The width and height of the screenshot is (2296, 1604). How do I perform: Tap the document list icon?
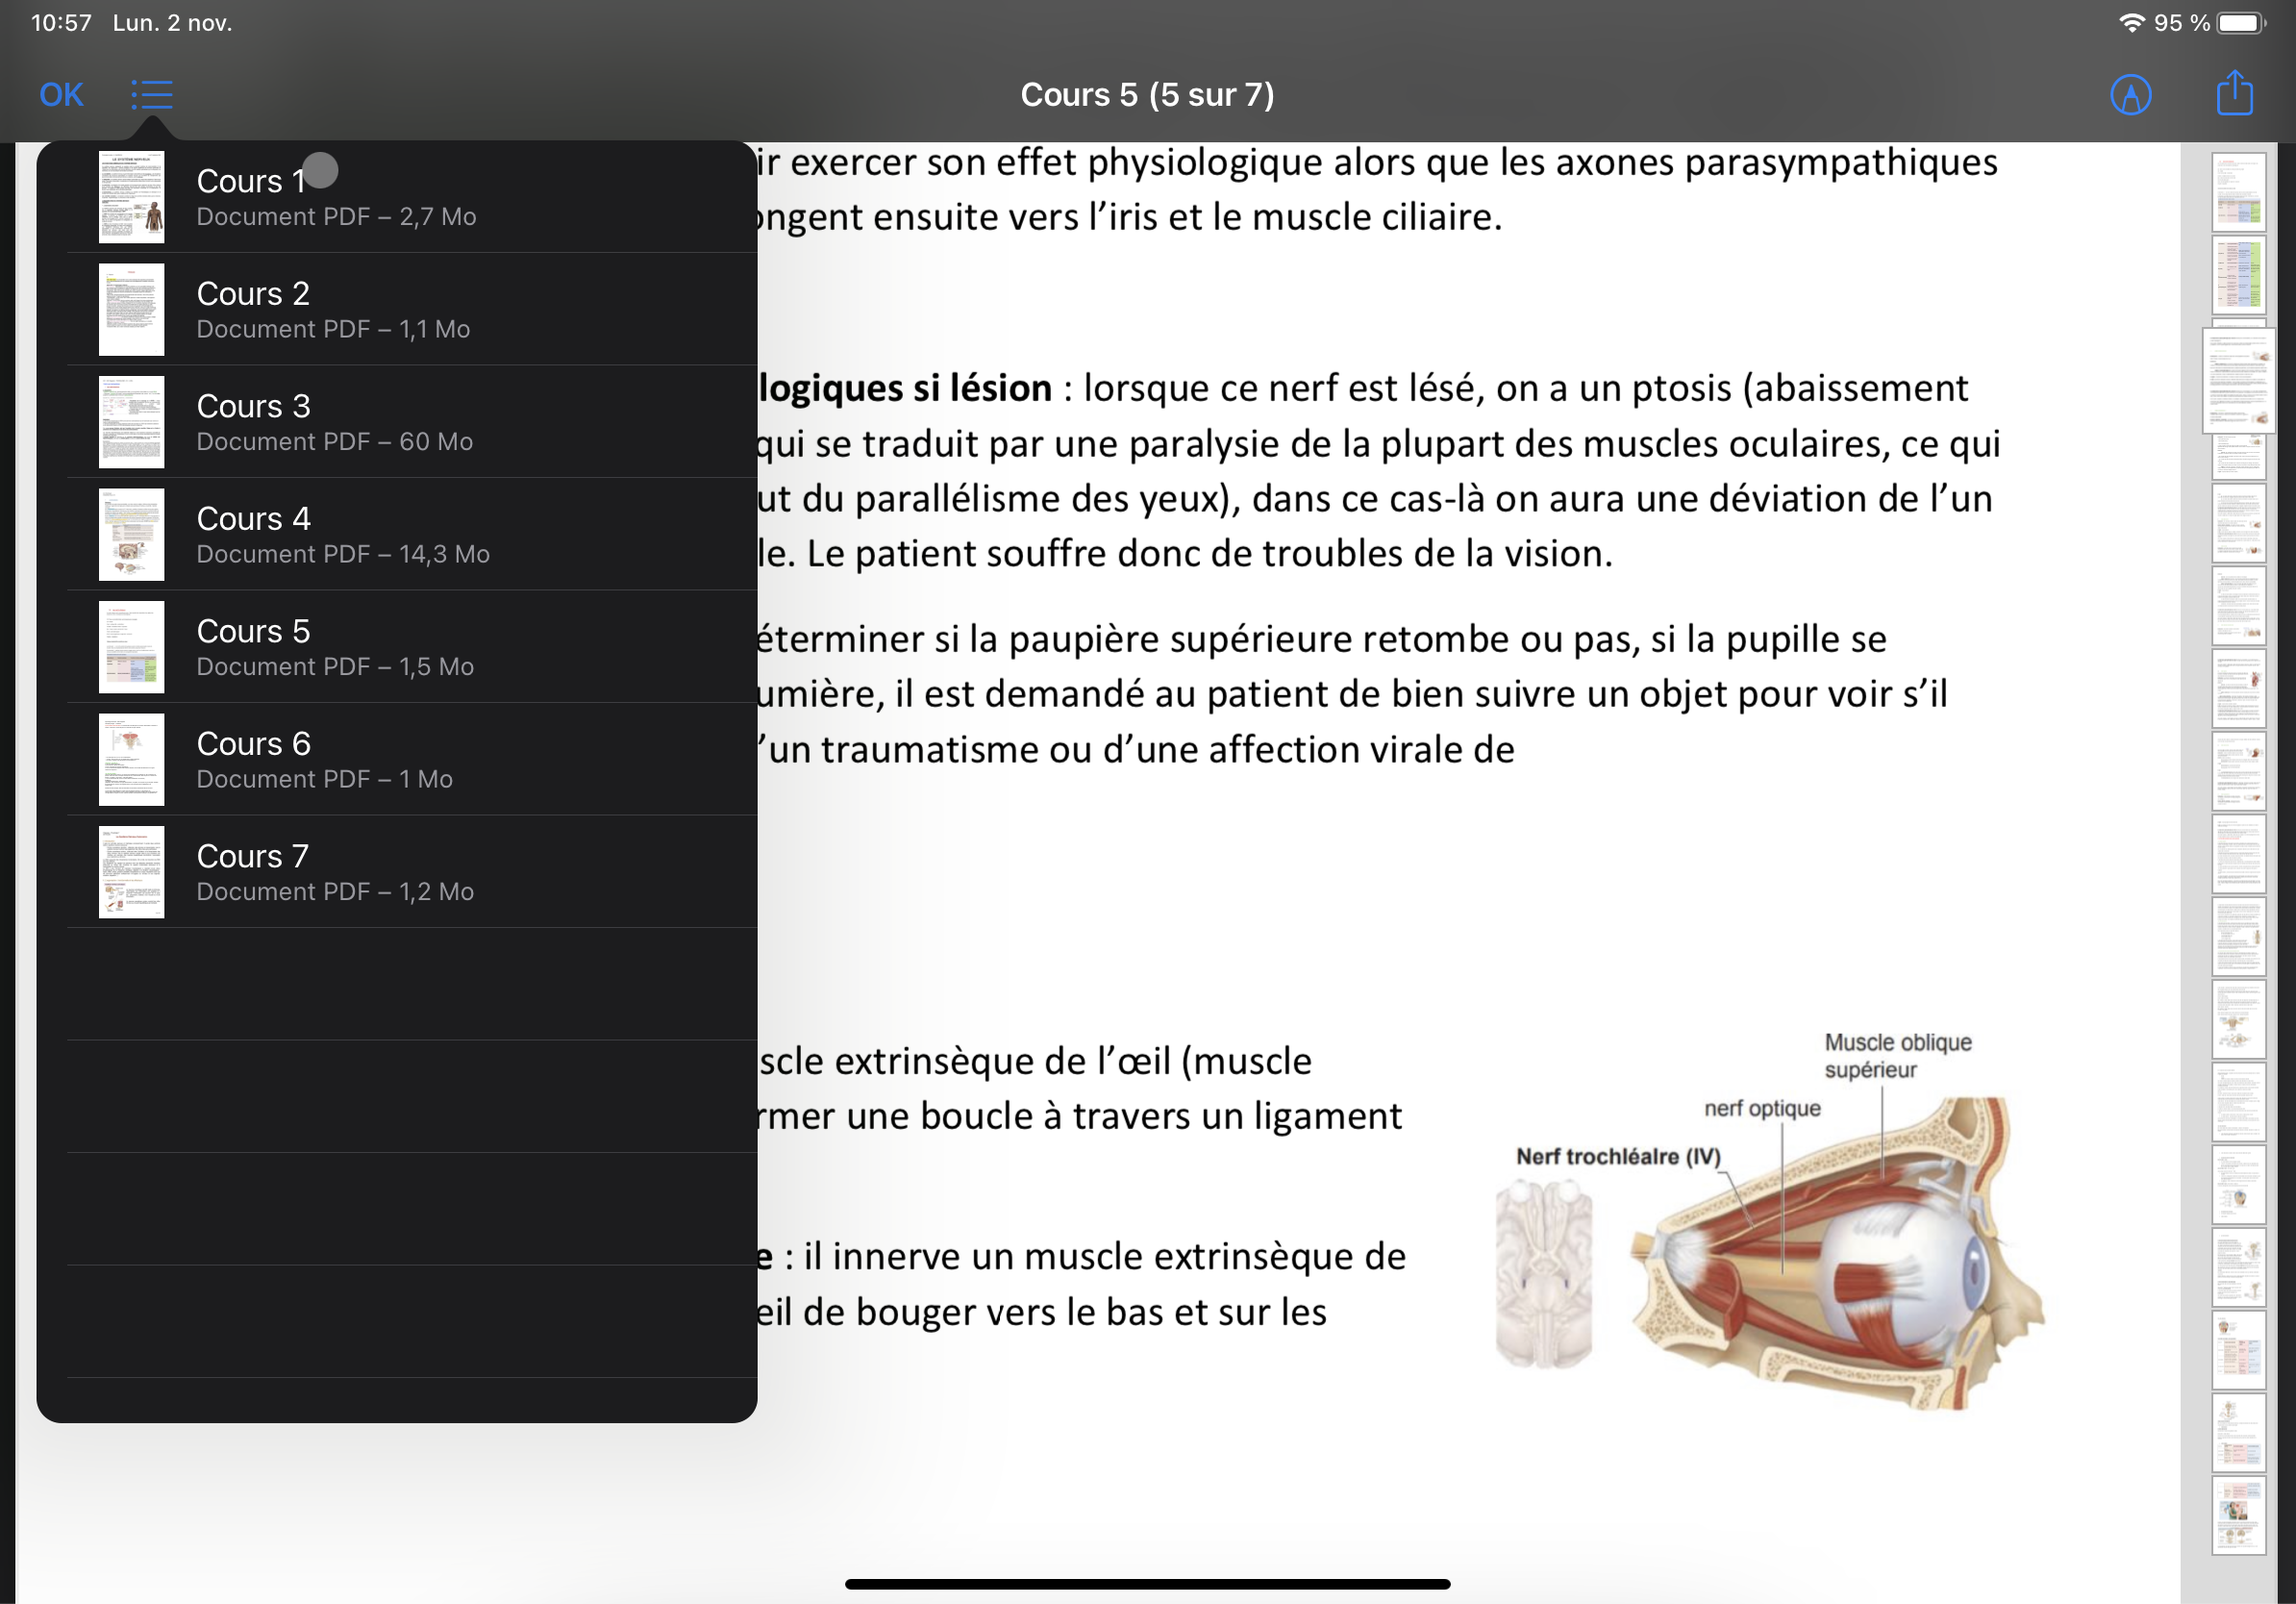pyautogui.click(x=152, y=95)
